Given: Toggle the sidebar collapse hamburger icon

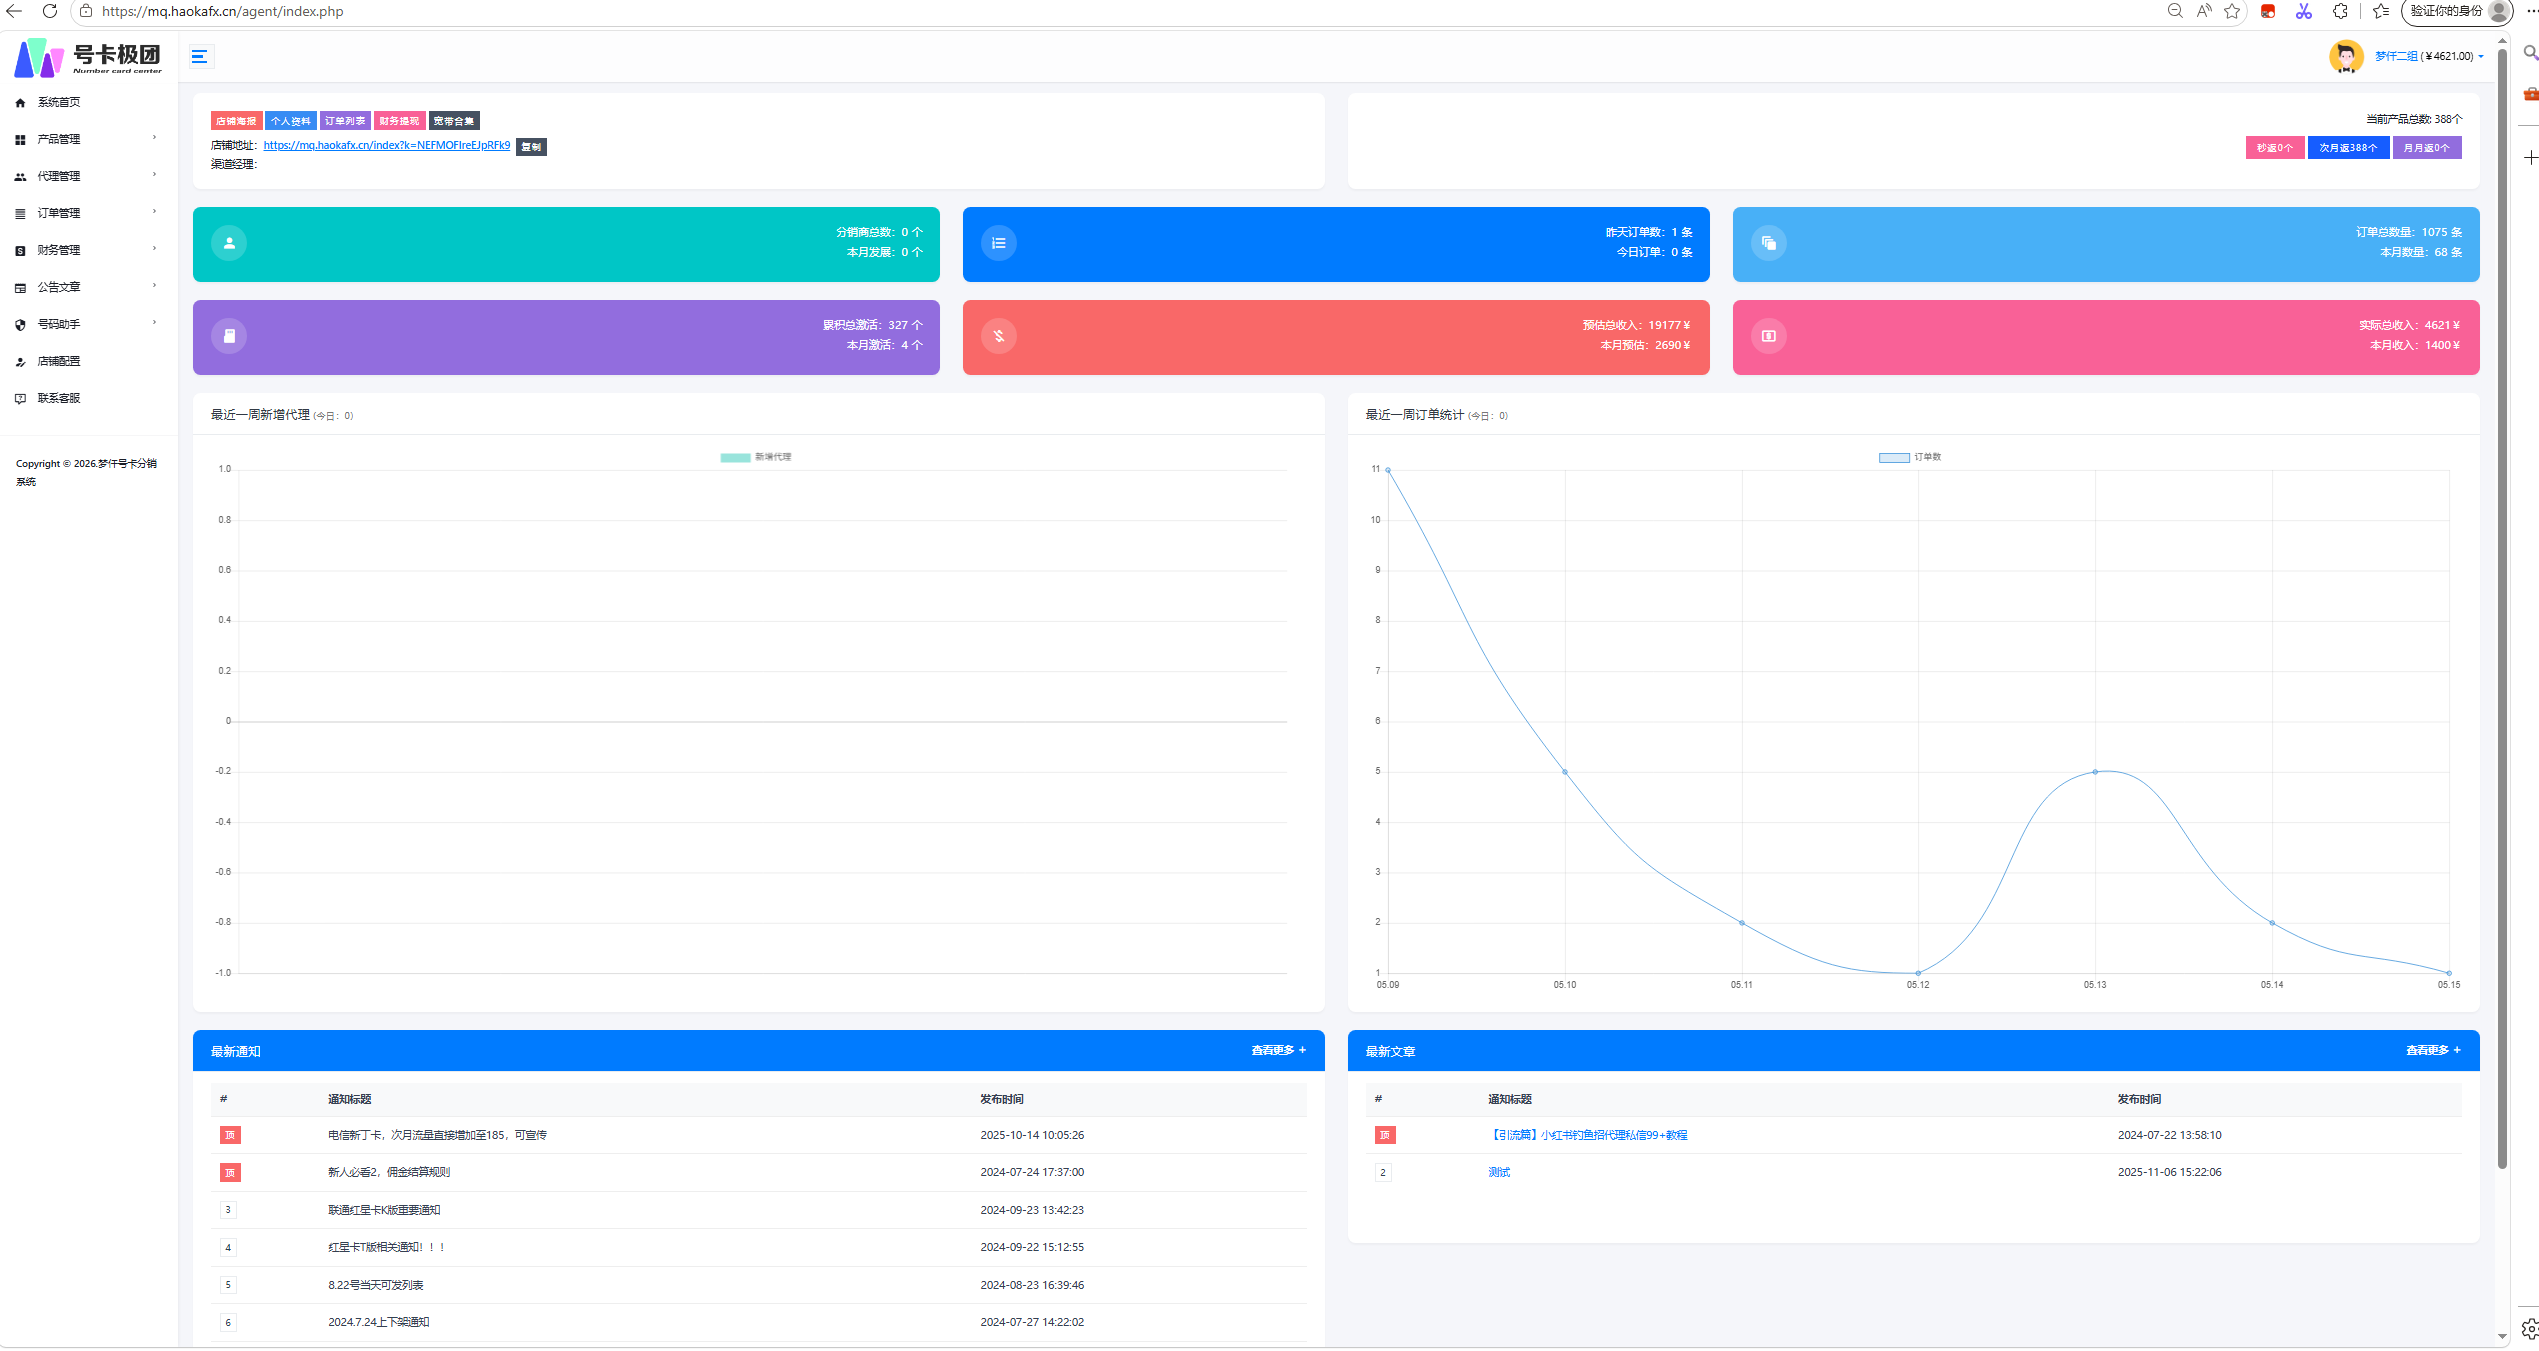Looking at the screenshot, I should click(x=199, y=57).
